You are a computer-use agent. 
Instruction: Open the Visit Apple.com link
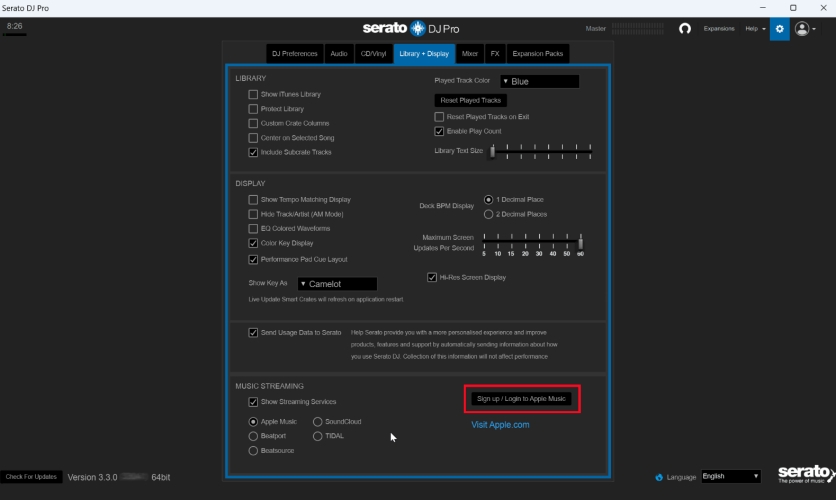coord(500,425)
